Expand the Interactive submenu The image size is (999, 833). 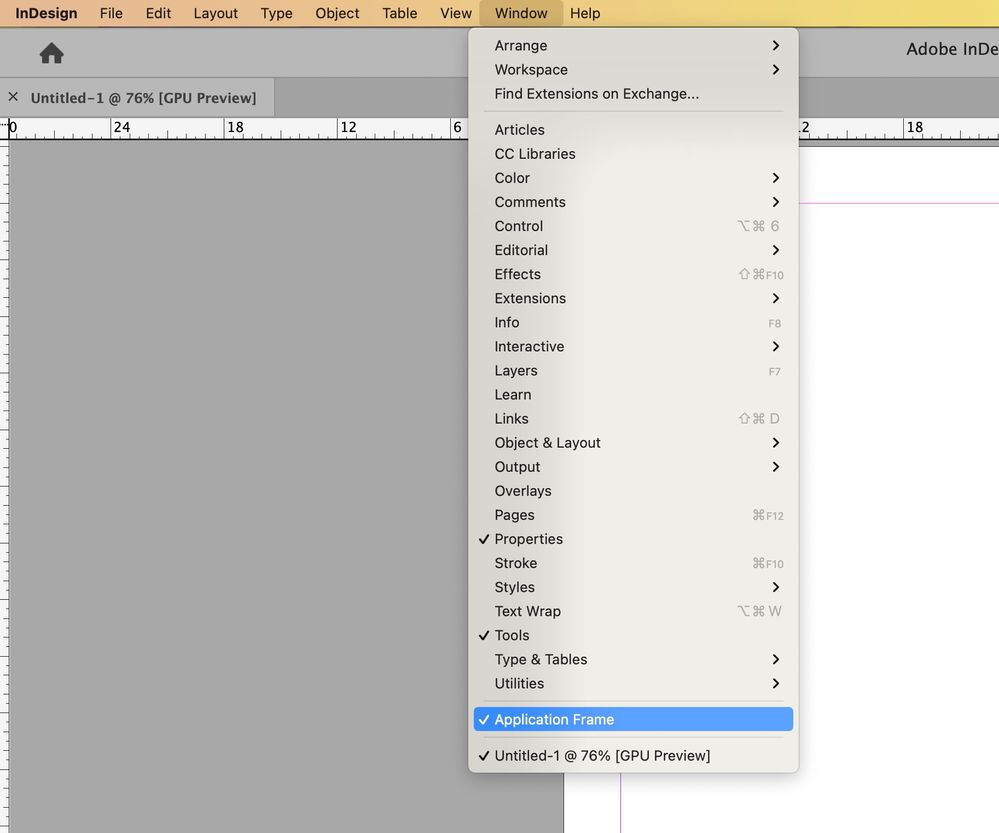pos(633,347)
